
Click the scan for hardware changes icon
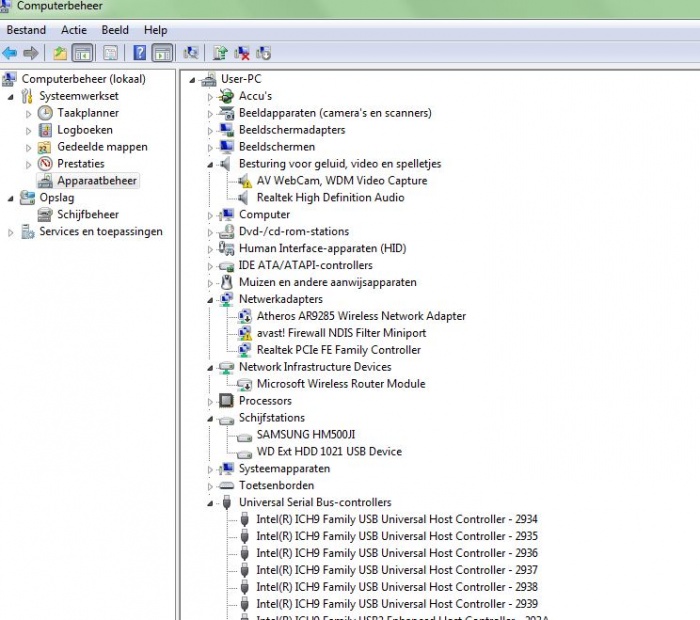(190, 53)
